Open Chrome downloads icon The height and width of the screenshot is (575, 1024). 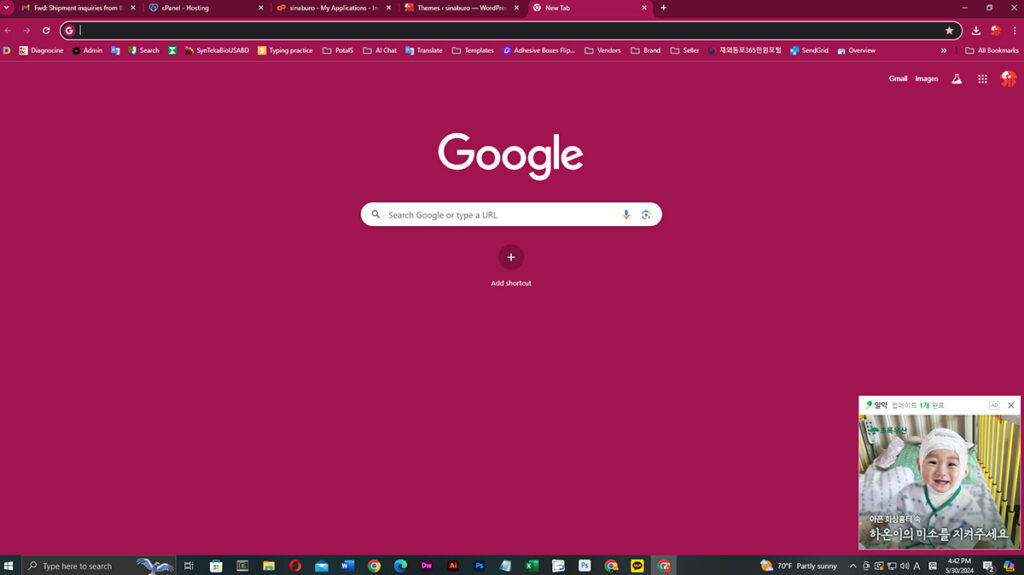[x=976, y=31]
